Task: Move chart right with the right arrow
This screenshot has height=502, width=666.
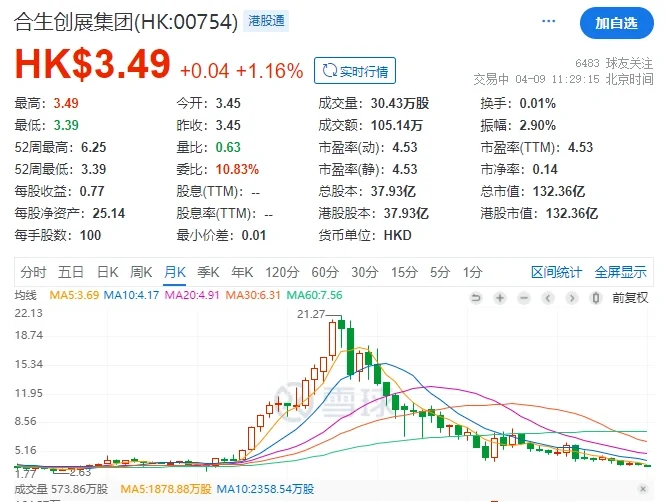Action: [x=572, y=298]
